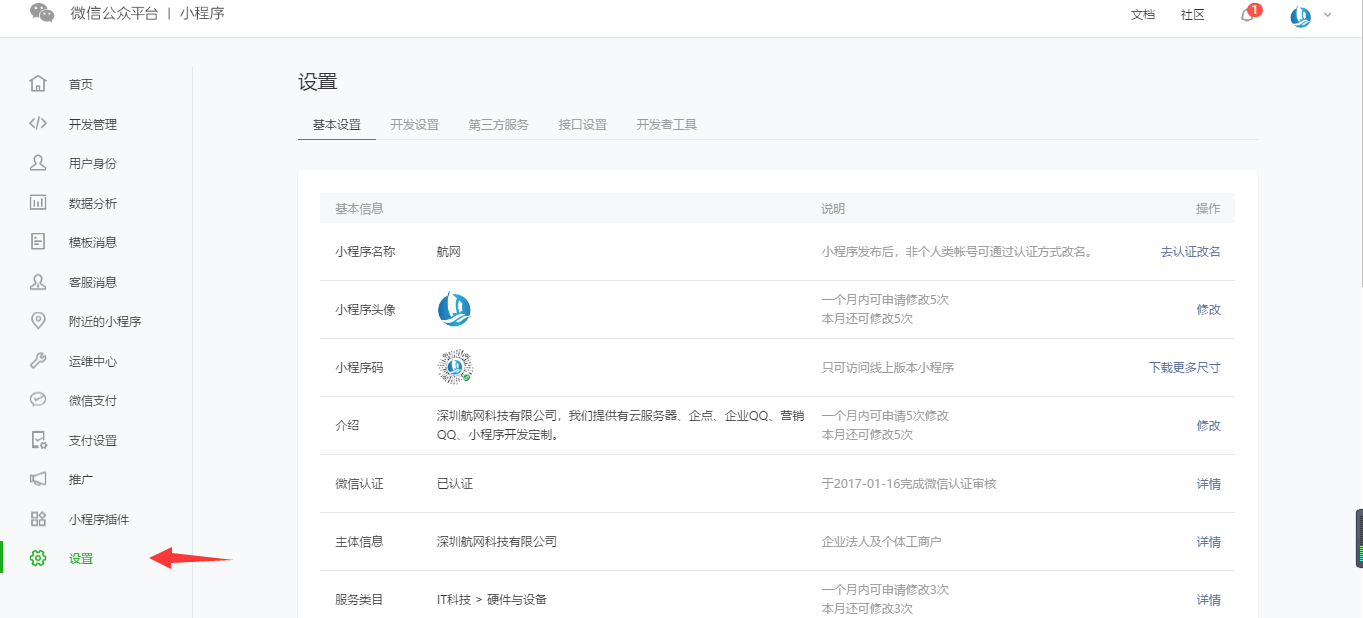The image size is (1363, 618).
Task: Open 小程序插件 in the sidebar
Action: pyautogui.click(x=99, y=519)
